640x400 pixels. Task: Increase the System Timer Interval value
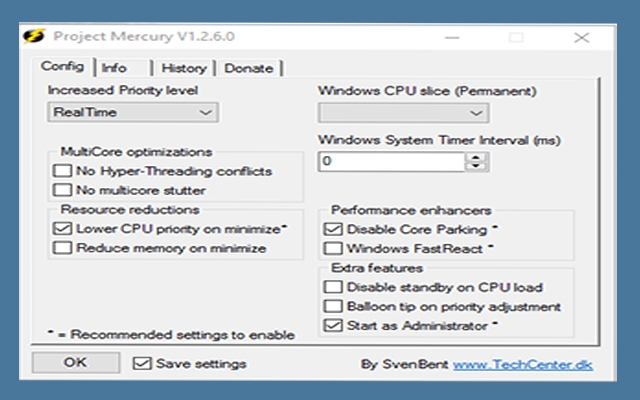coord(477,155)
